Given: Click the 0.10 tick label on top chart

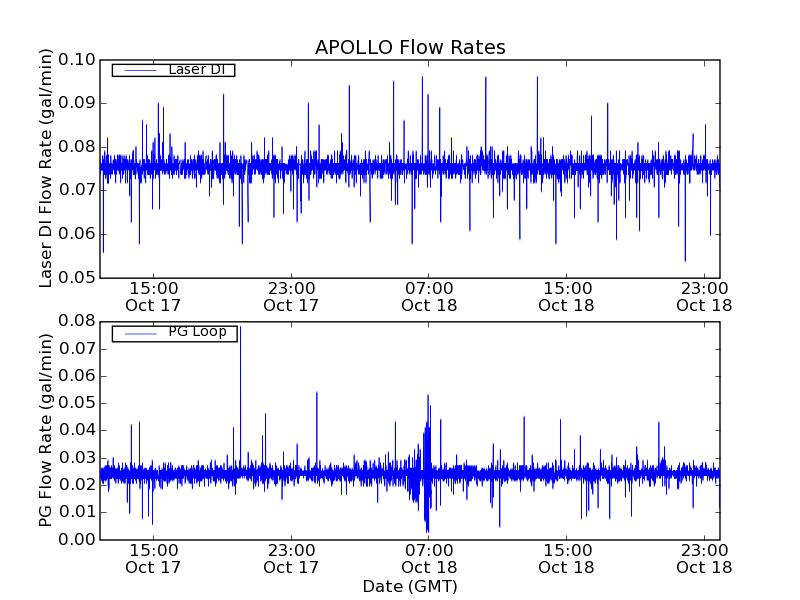Looking at the screenshot, I should [77, 60].
